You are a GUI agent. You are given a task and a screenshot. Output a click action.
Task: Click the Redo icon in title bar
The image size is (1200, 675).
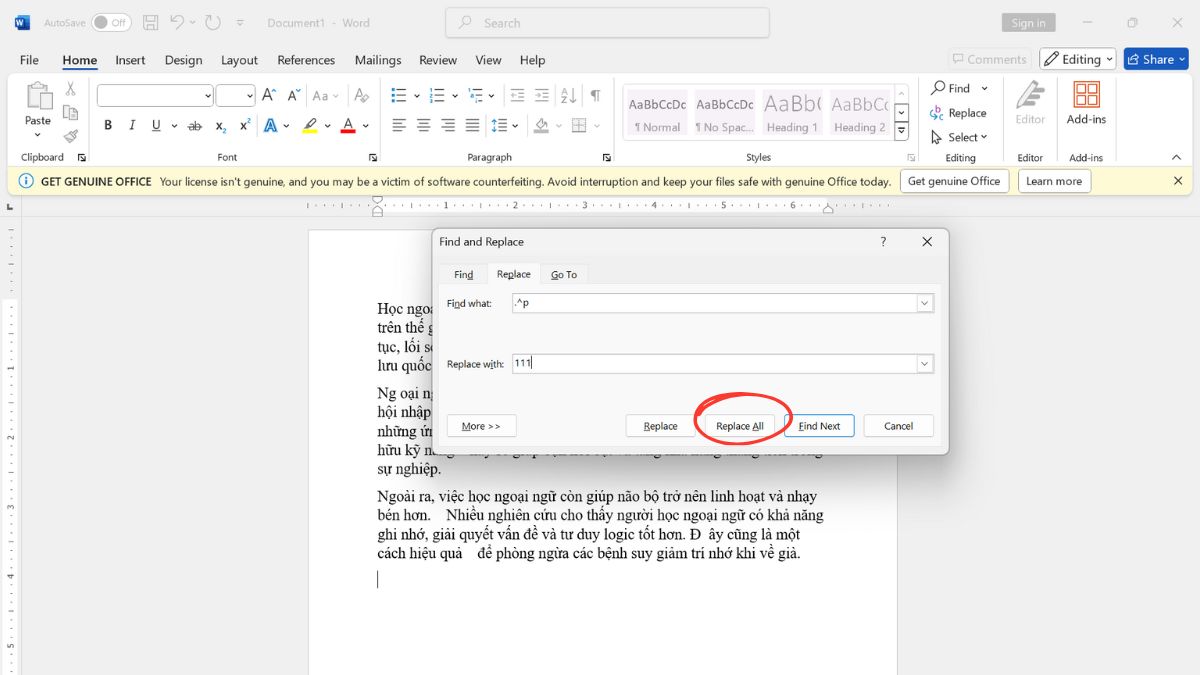[x=212, y=22]
